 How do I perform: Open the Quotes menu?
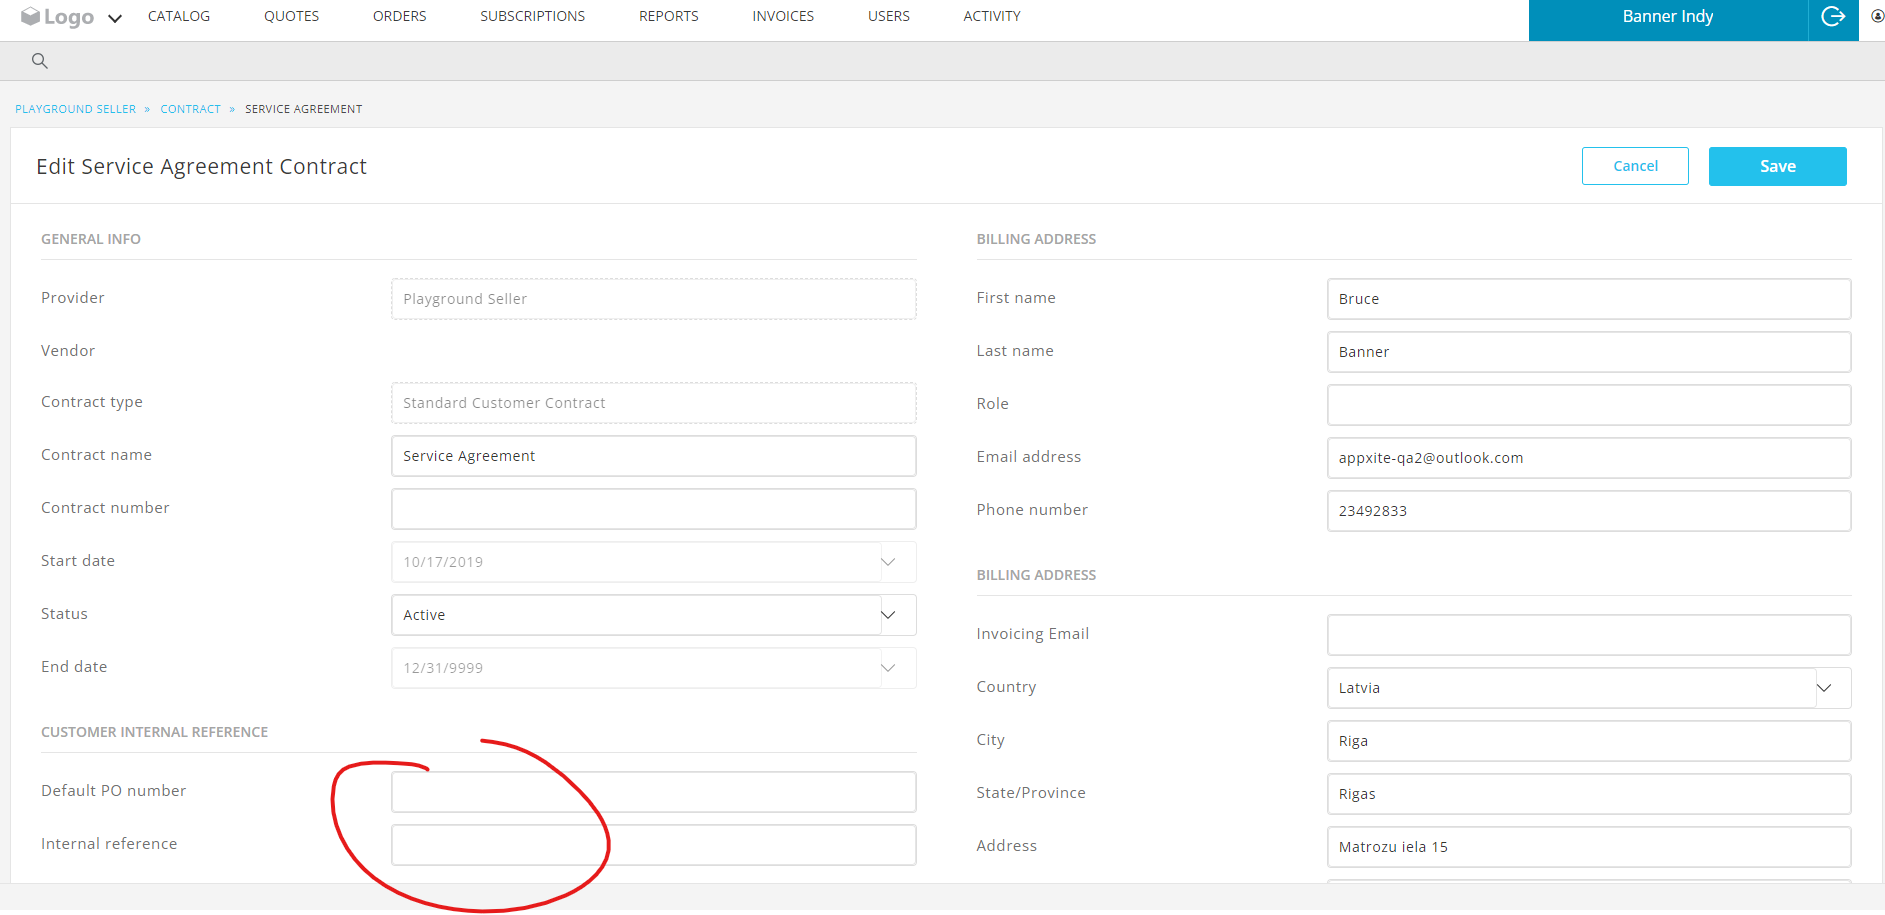(292, 16)
